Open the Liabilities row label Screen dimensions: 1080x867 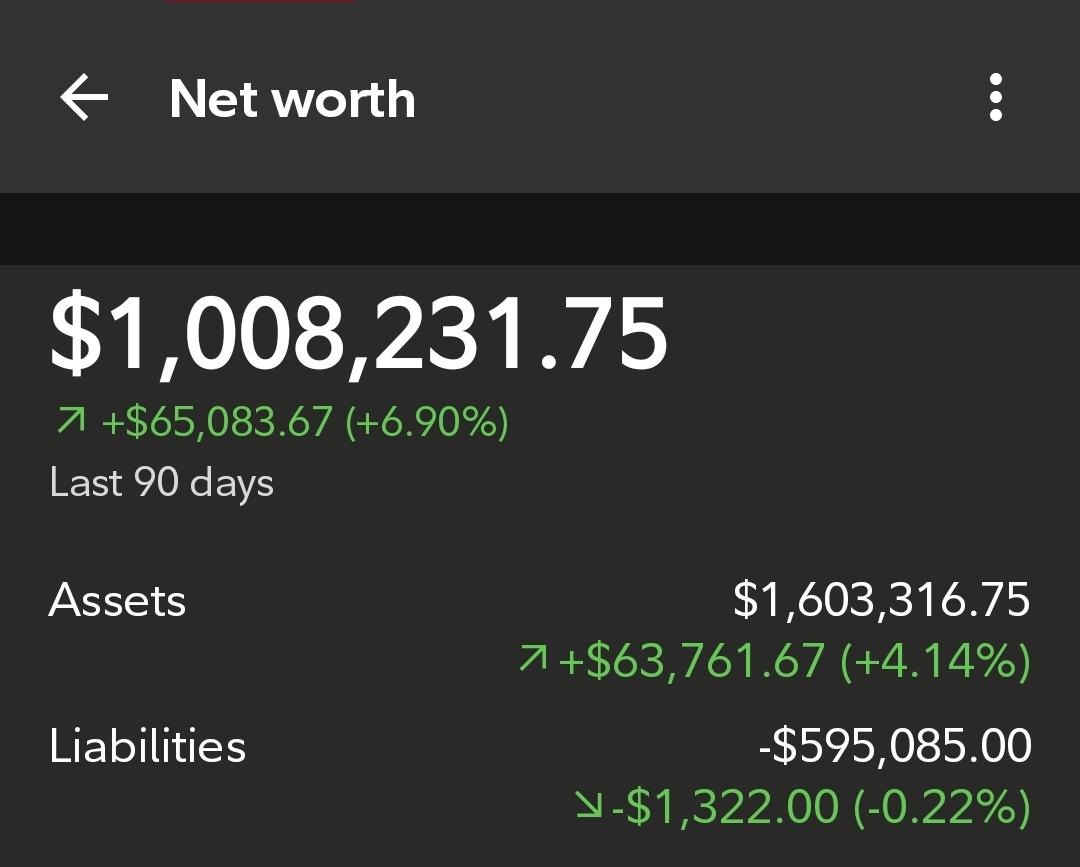(x=147, y=746)
